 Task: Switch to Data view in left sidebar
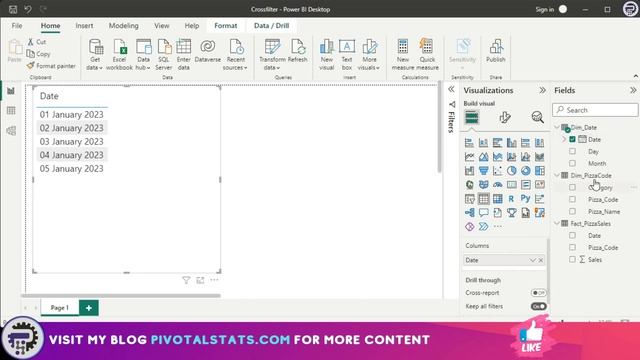tap(11, 111)
